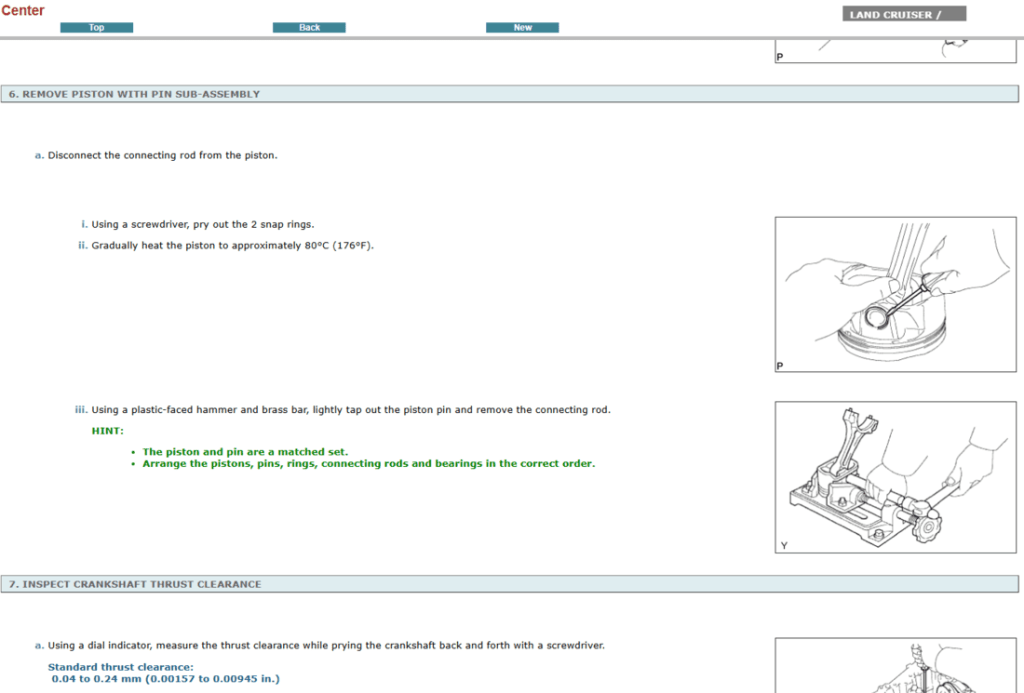Click the Top navigation button
The image size is (1024, 693).
click(96, 27)
